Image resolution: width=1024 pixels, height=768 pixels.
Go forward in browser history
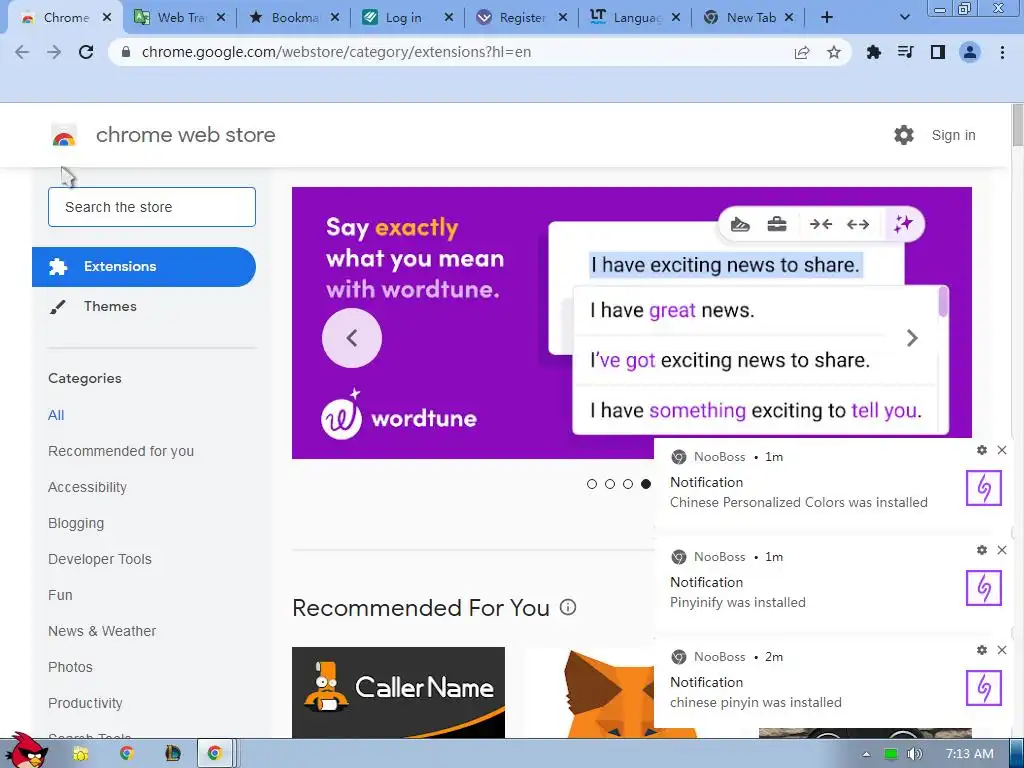(x=54, y=52)
